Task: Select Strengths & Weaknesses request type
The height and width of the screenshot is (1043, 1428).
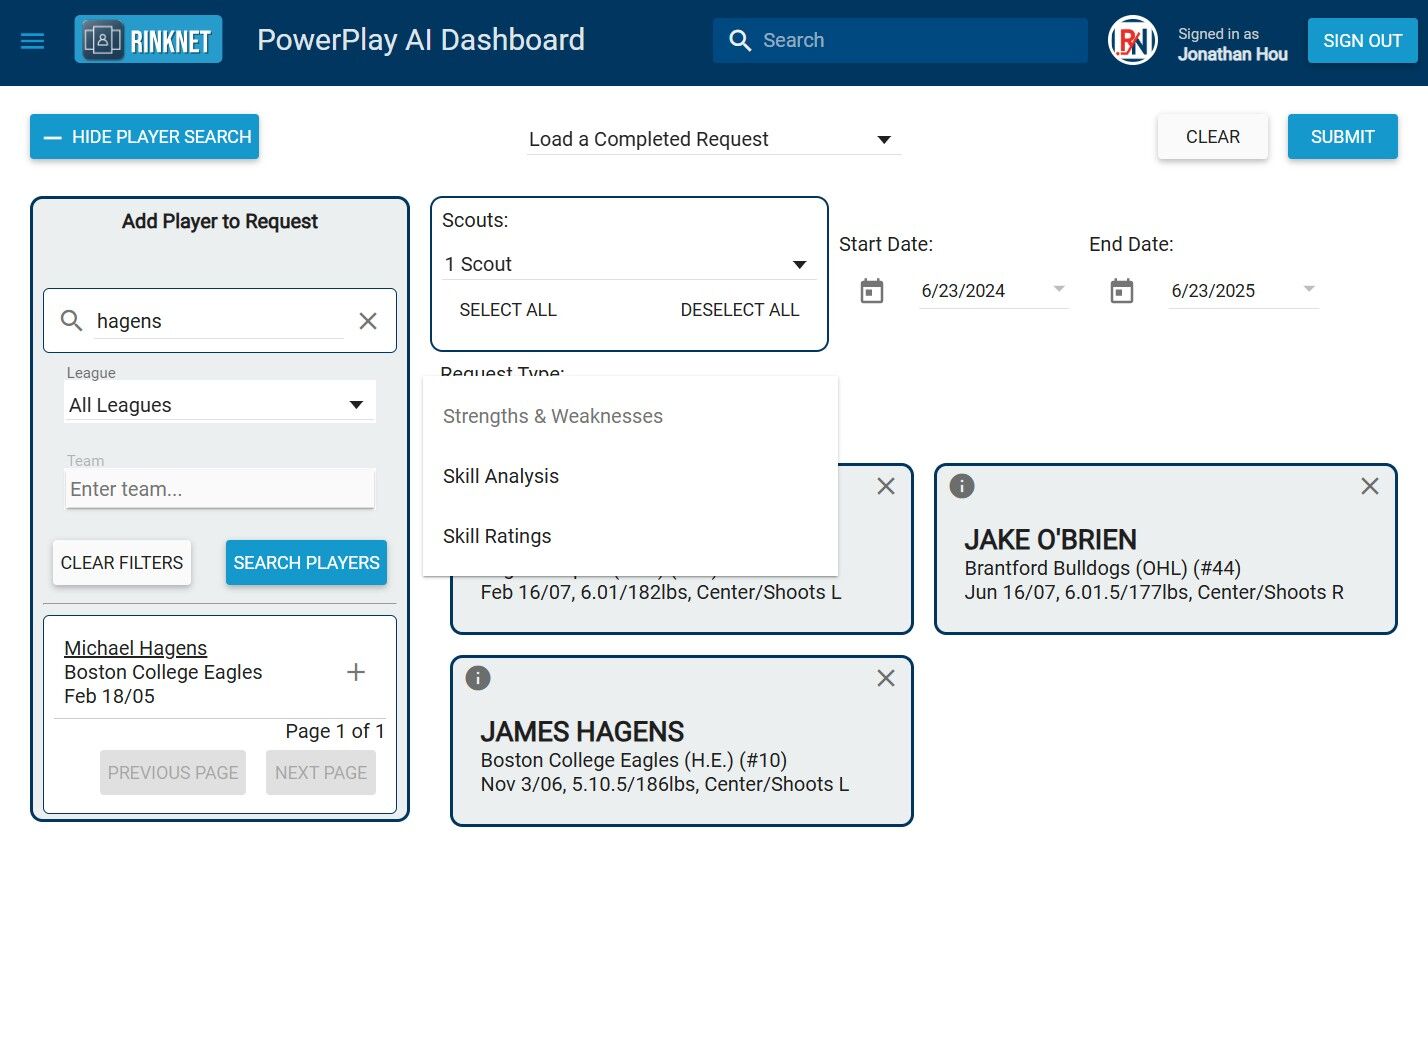Action: tap(630, 416)
